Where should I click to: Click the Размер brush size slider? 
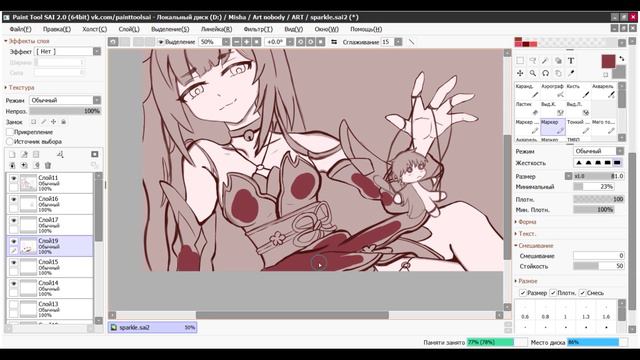[x=599, y=176]
